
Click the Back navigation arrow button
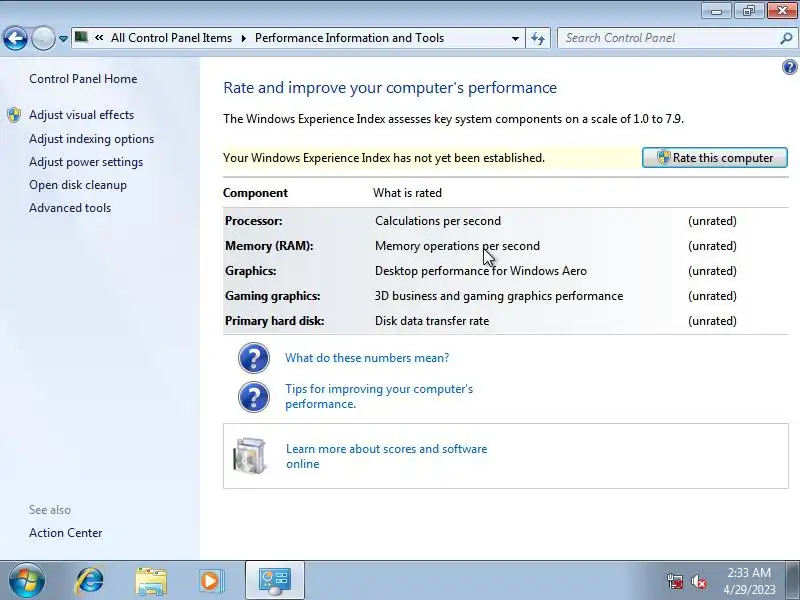tap(15, 38)
